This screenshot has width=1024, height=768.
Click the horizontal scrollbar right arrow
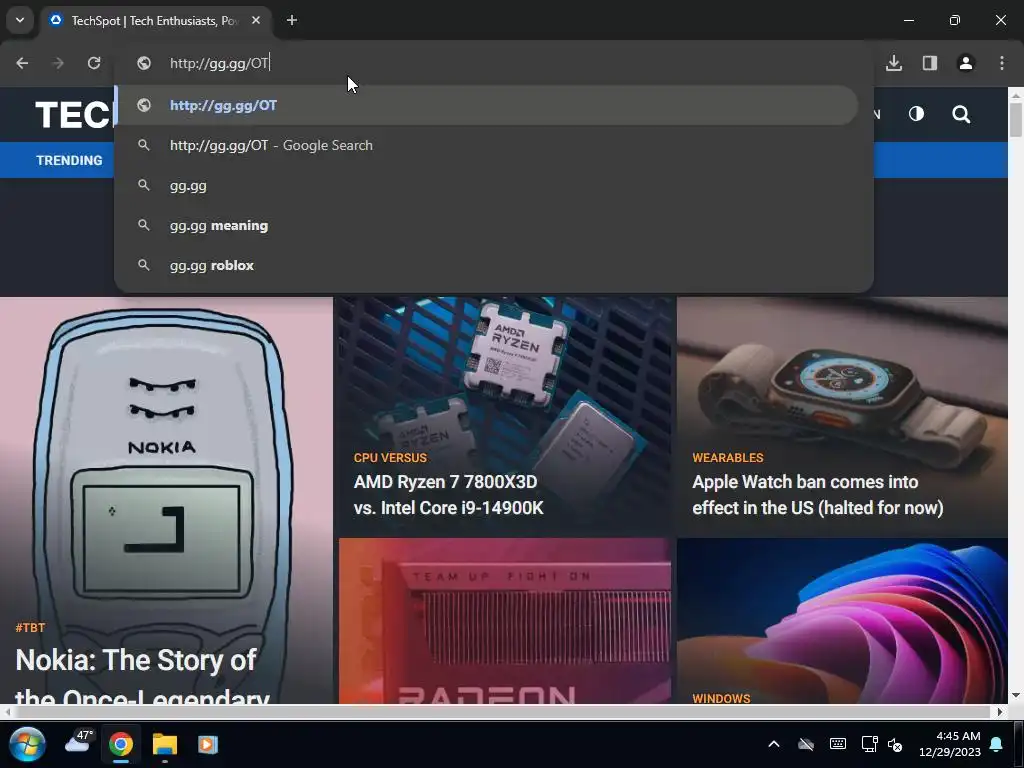[x=1000, y=712]
